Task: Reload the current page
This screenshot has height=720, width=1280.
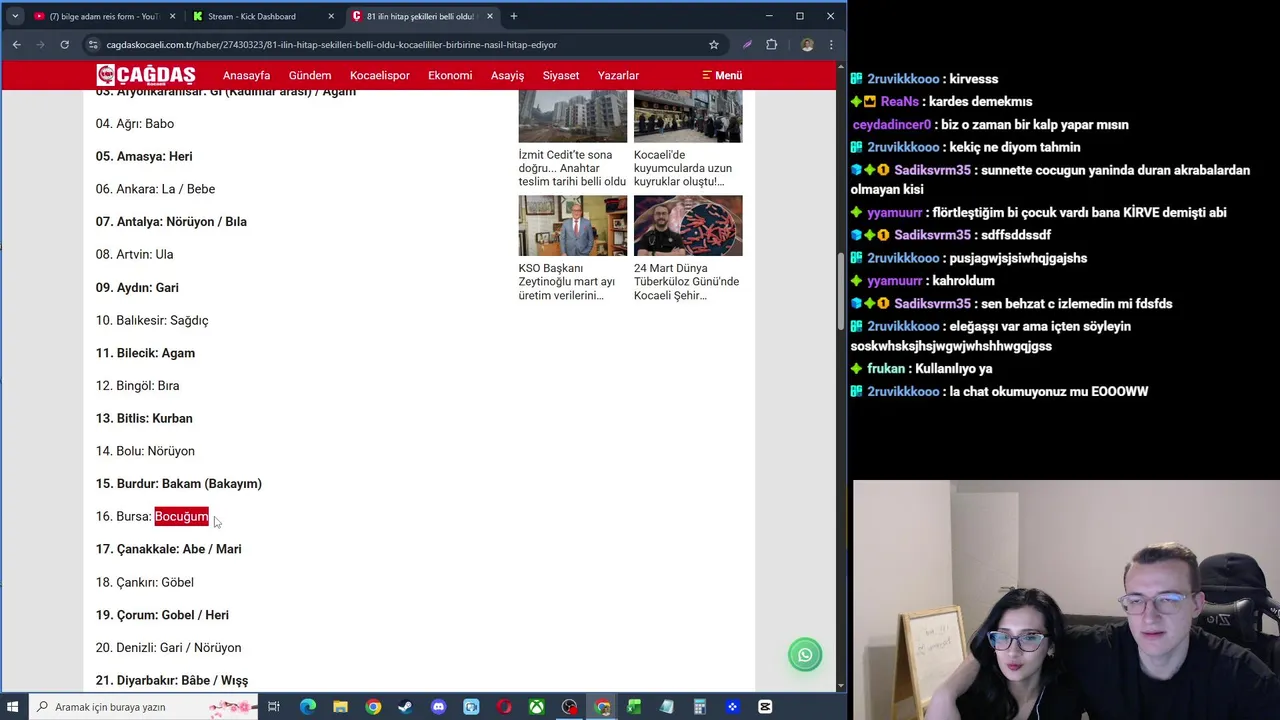Action: pos(64,44)
